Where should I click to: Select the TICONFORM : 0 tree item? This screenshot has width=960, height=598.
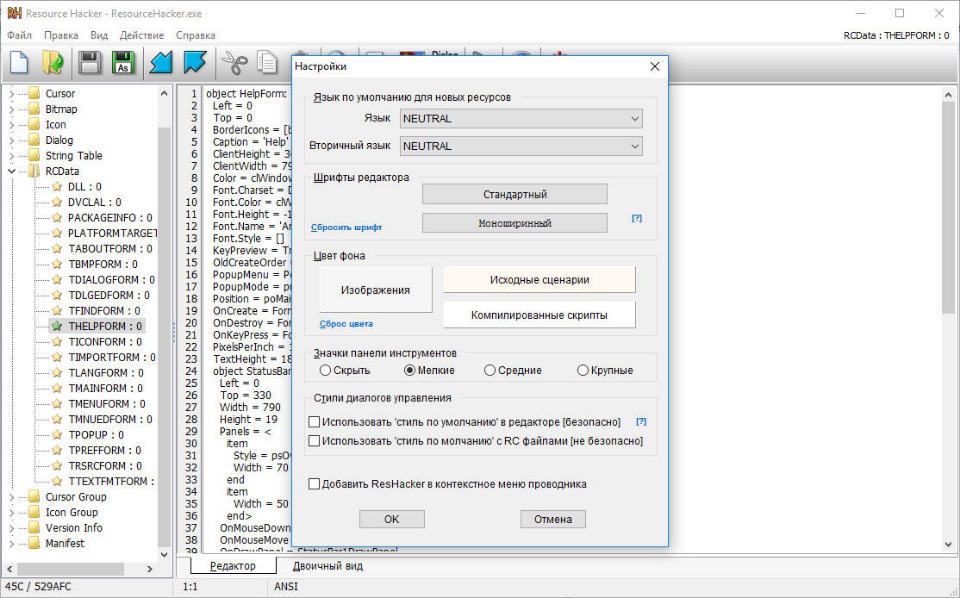tap(105, 342)
